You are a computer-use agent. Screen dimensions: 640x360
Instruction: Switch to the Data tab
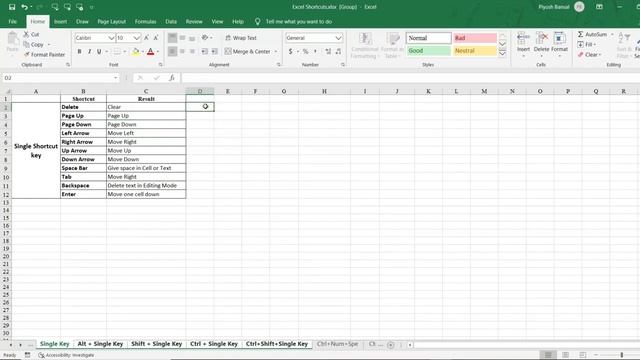click(171, 22)
